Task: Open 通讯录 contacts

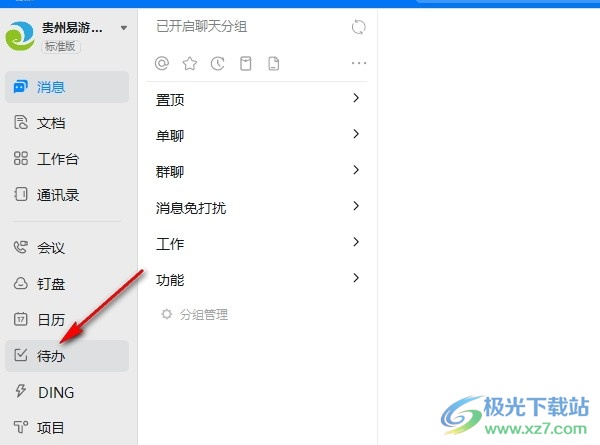Action: click(x=67, y=195)
